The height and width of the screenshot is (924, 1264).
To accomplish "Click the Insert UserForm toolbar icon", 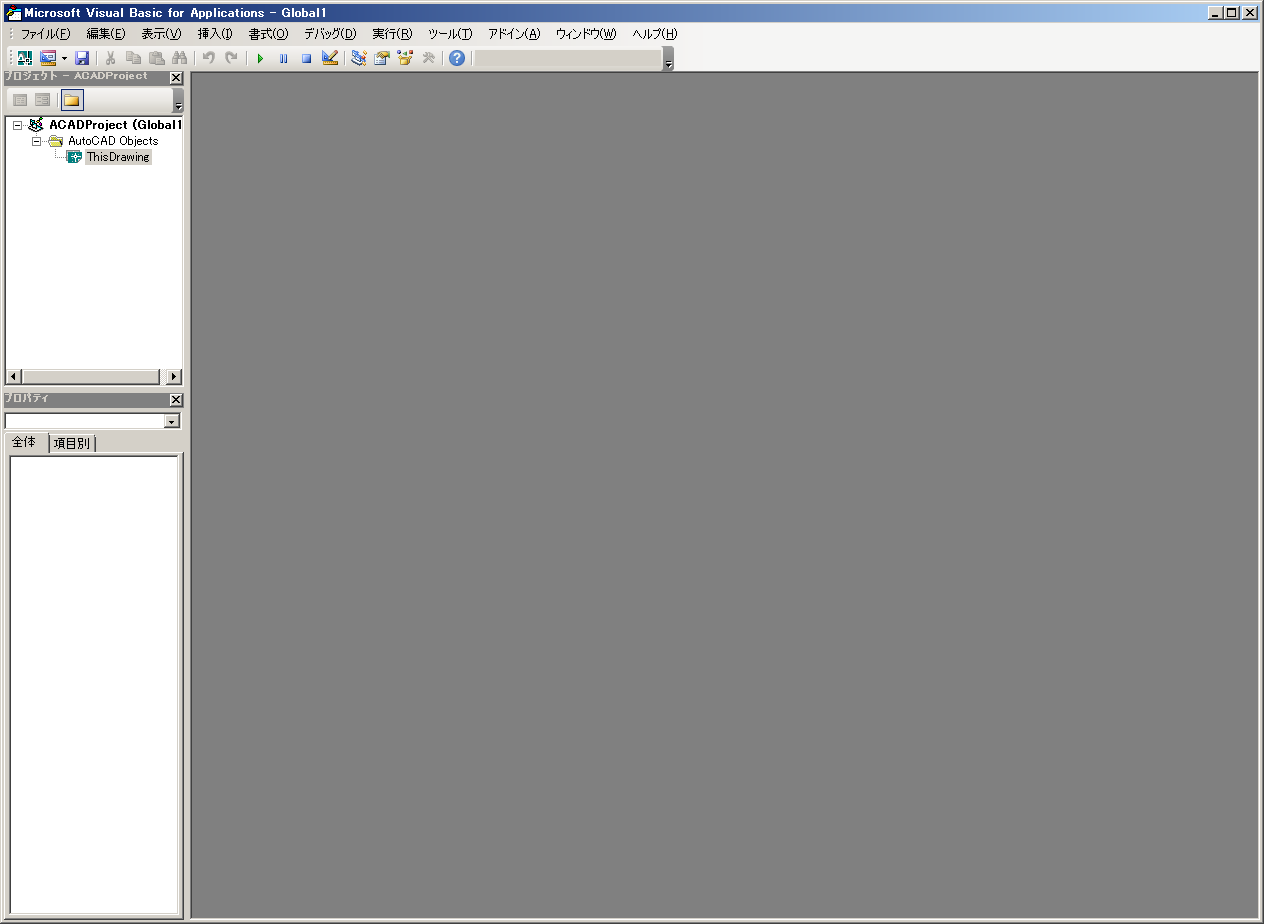I will [48, 58].
